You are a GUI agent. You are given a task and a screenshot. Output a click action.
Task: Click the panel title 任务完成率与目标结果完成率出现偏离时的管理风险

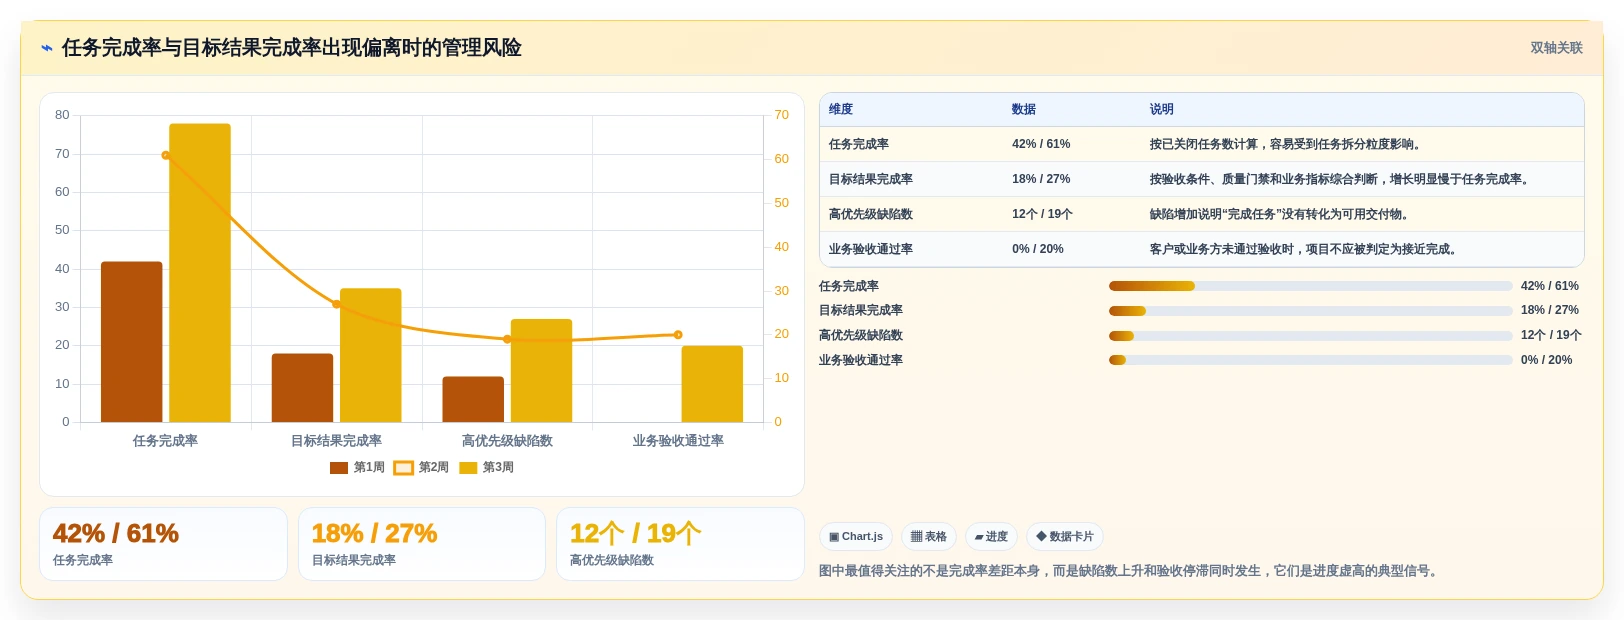tap(292, 48)
